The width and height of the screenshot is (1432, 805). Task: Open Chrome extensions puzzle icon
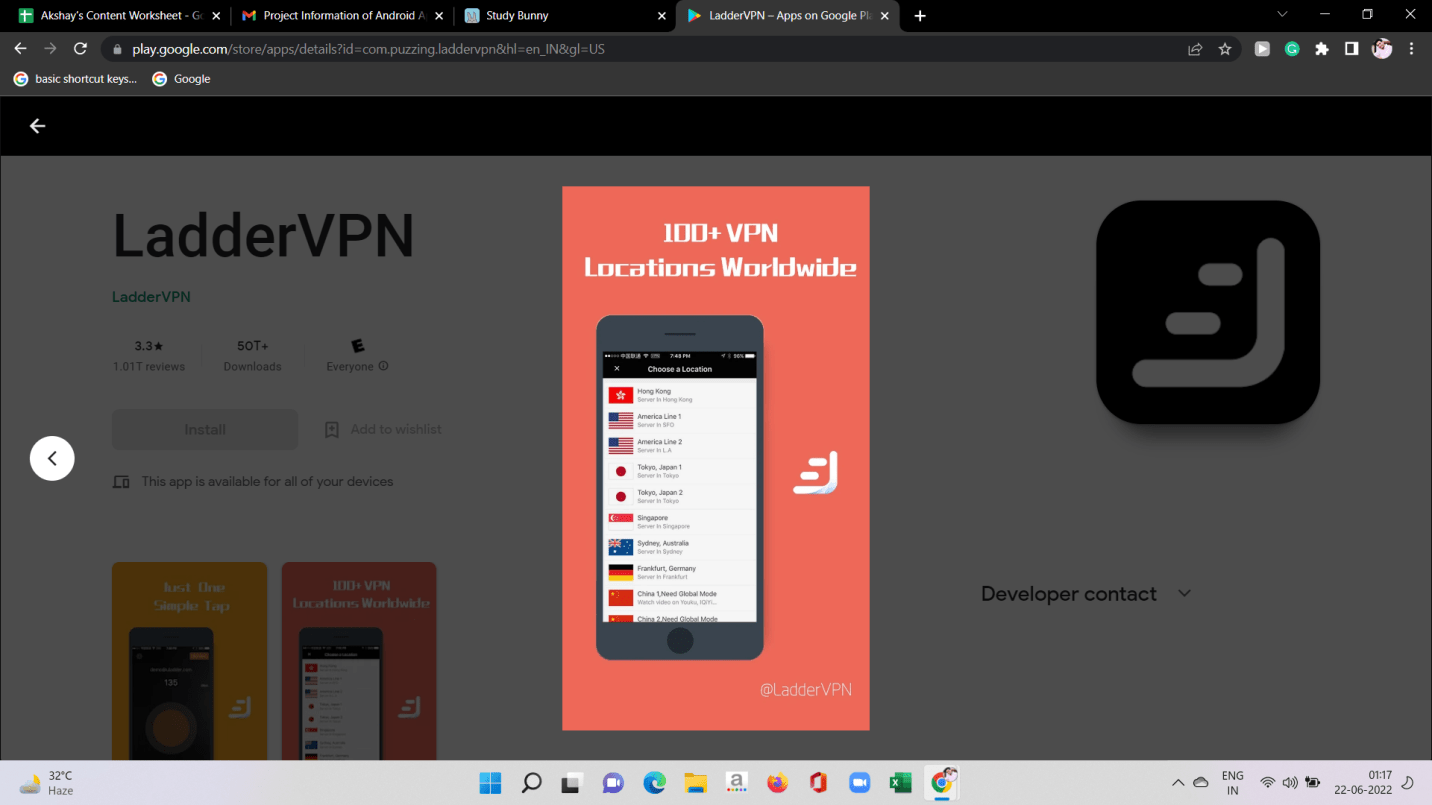point(1322,49)
